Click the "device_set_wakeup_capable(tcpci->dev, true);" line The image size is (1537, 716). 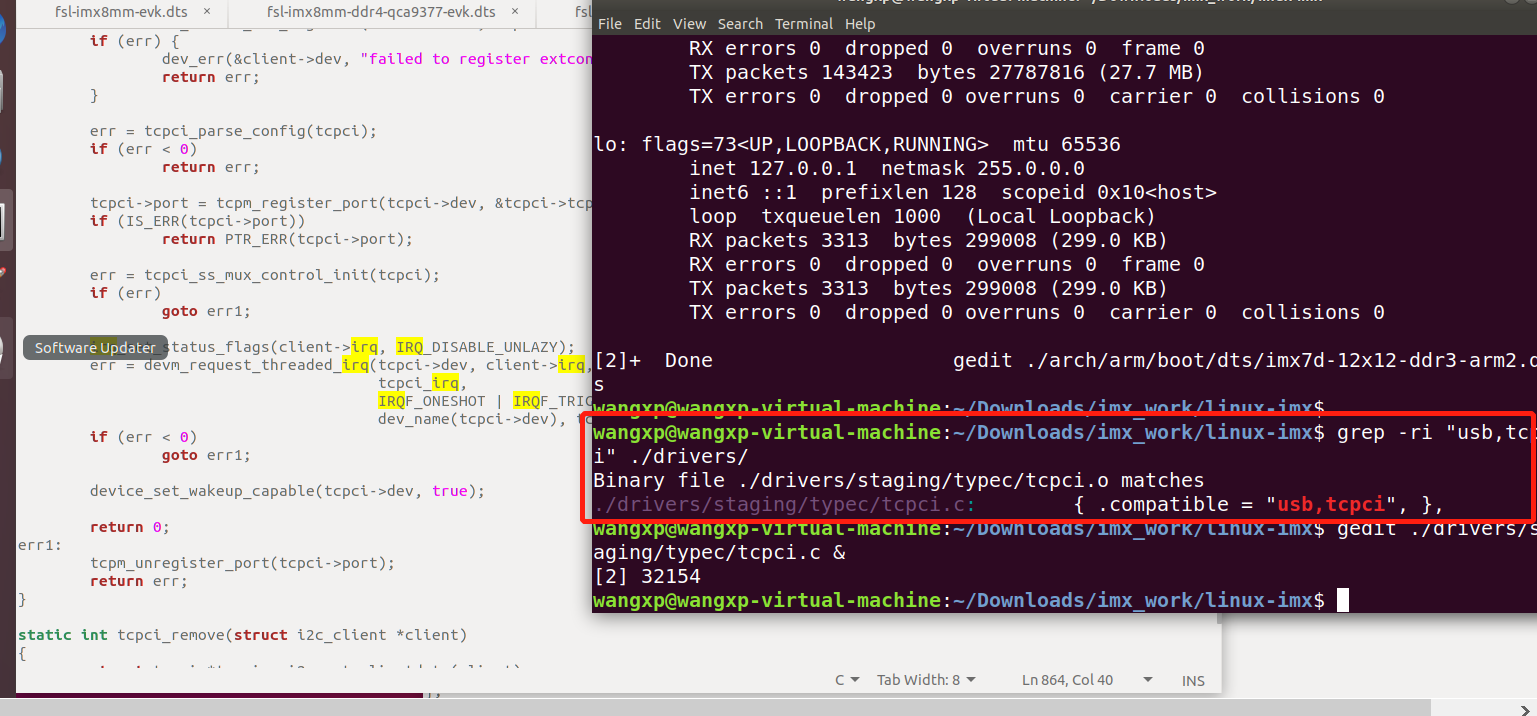[287, 491]
